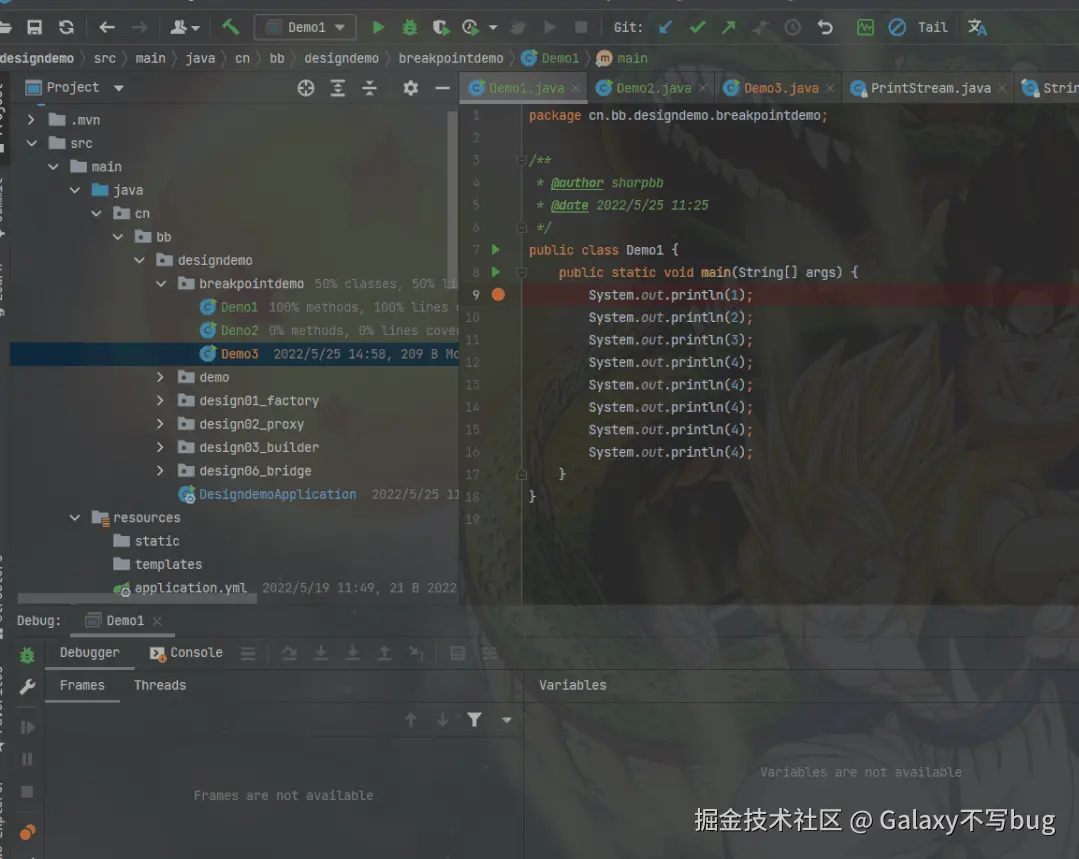The image size is (1079, 859).
Task: Click the Synchronize reload icon
Action: (x=66, y=27)
